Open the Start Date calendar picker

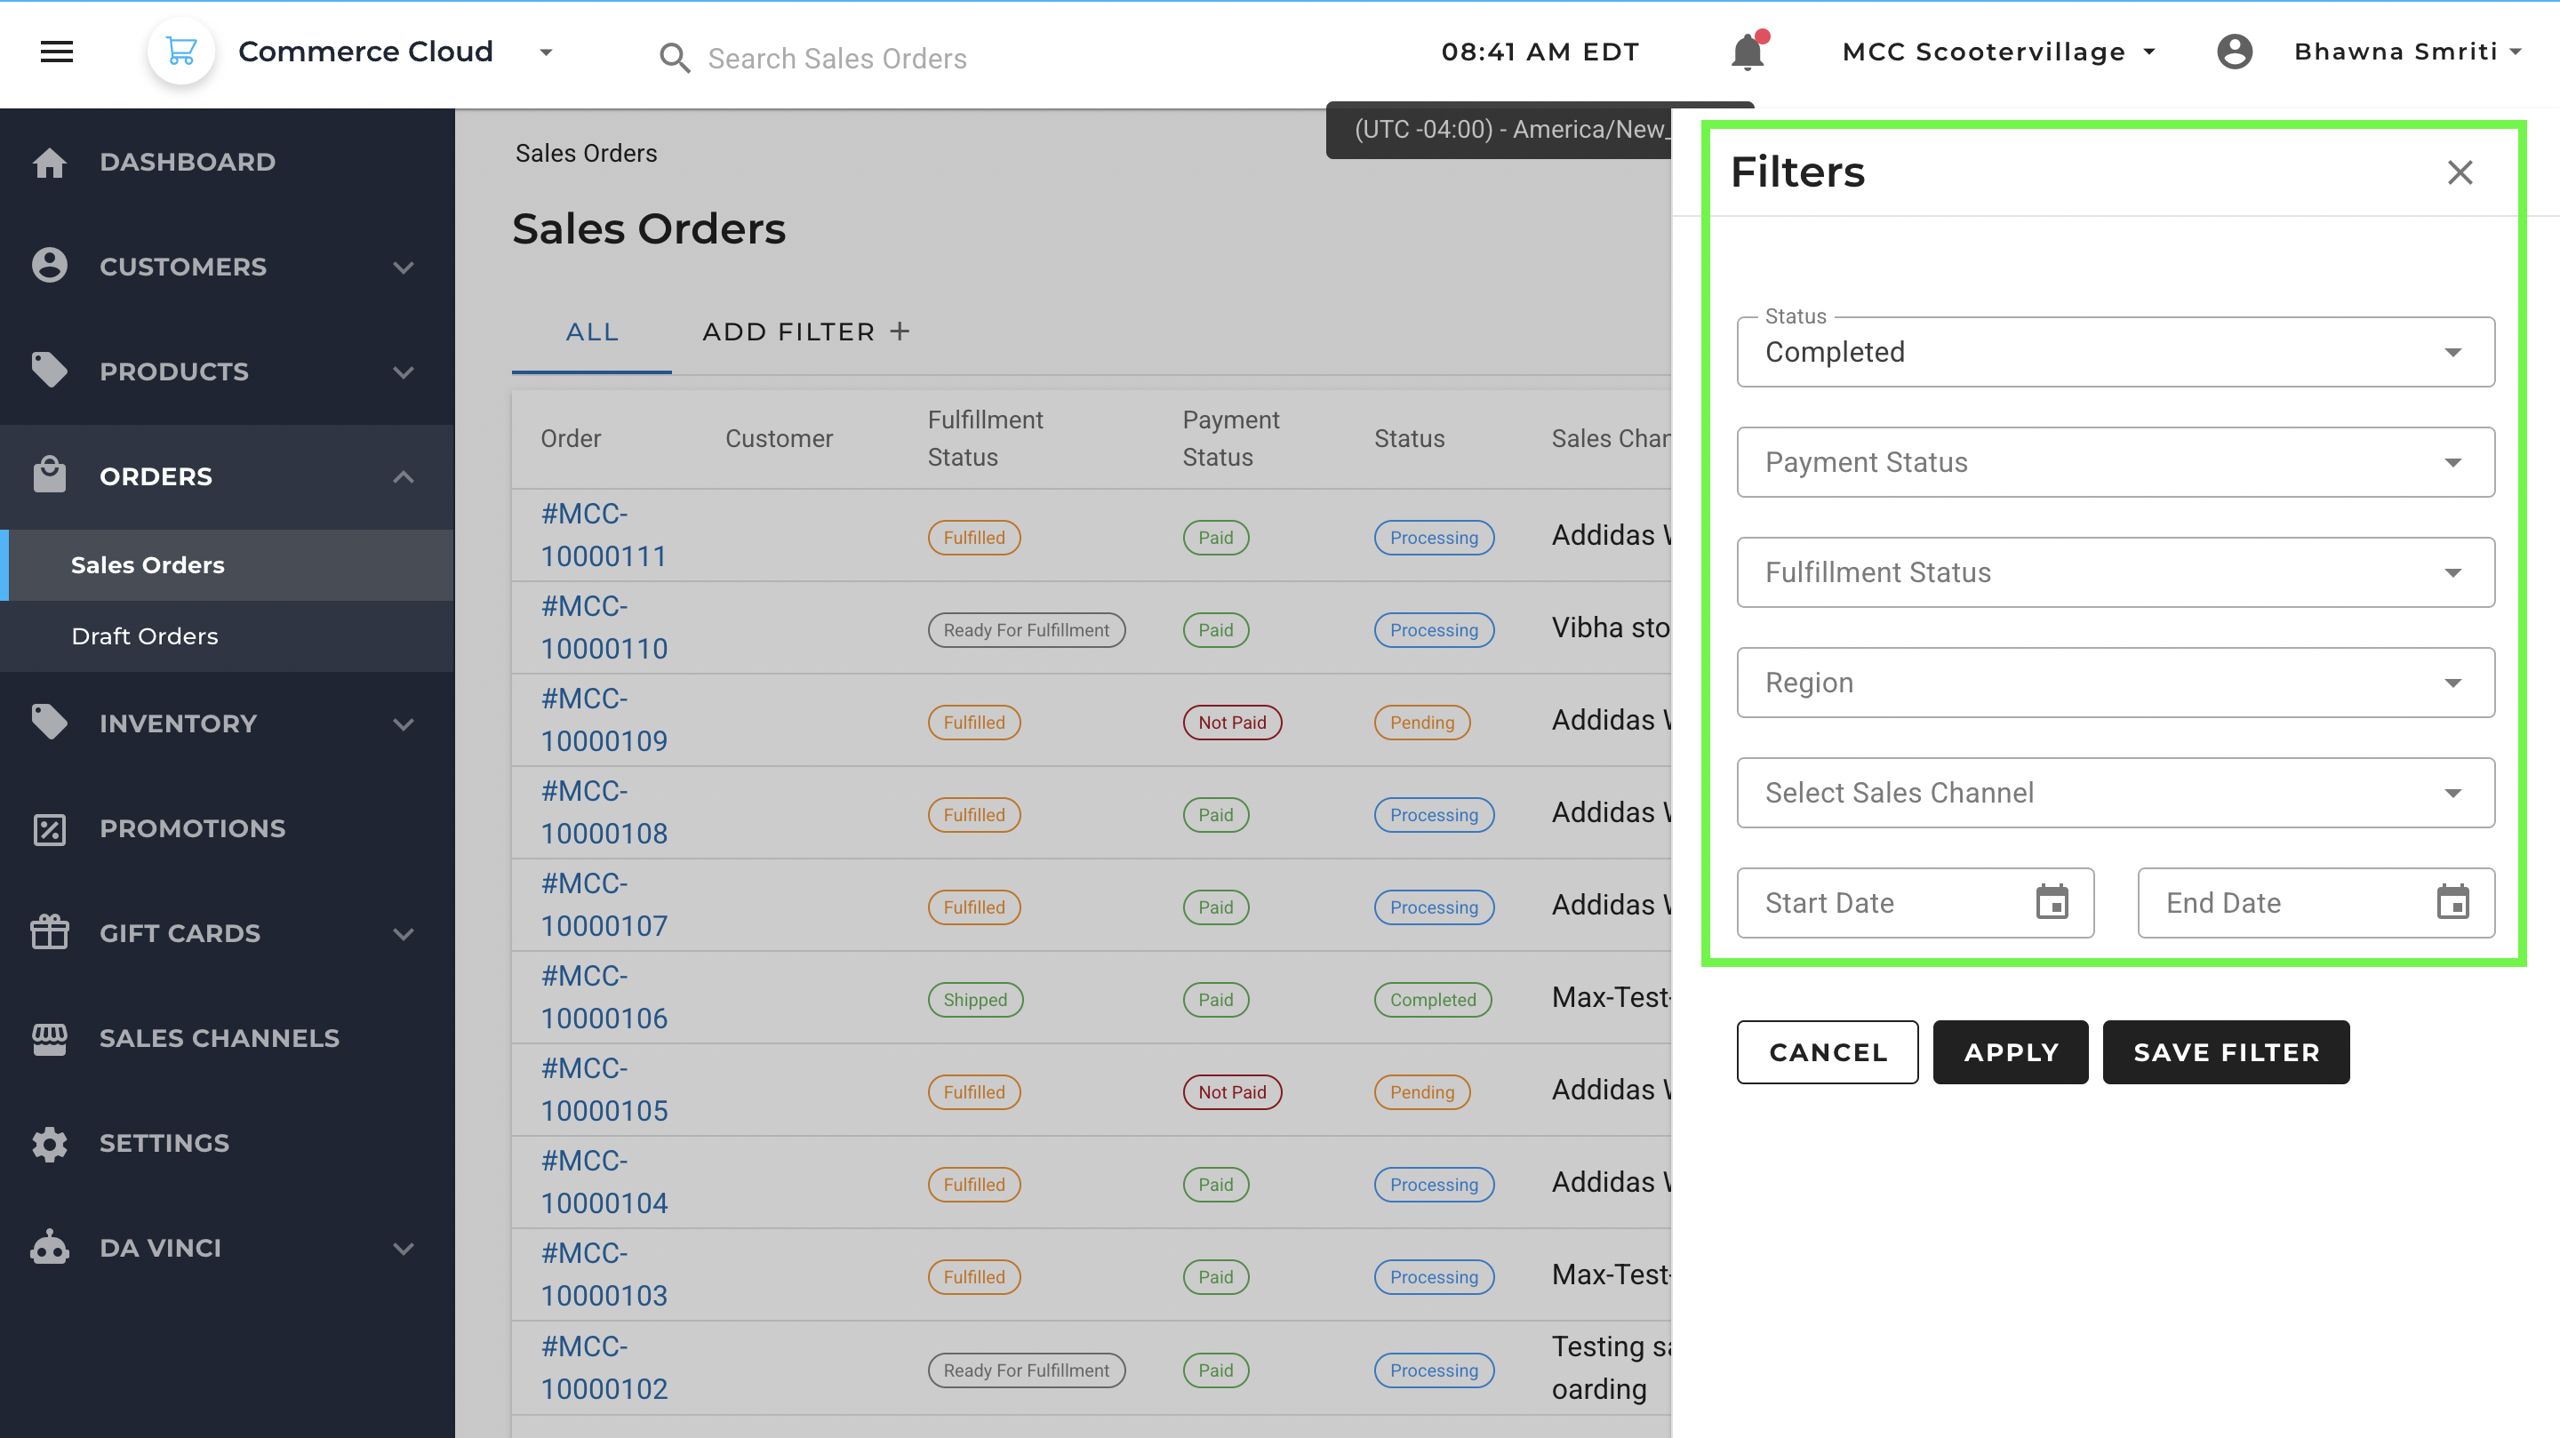pos(2052,902)
